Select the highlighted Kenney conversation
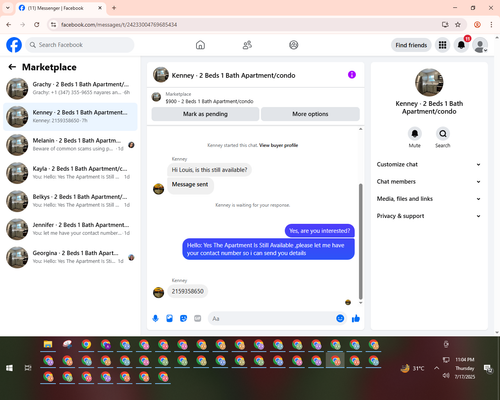The width and height of the screenshot is (500, 400). 70,117
